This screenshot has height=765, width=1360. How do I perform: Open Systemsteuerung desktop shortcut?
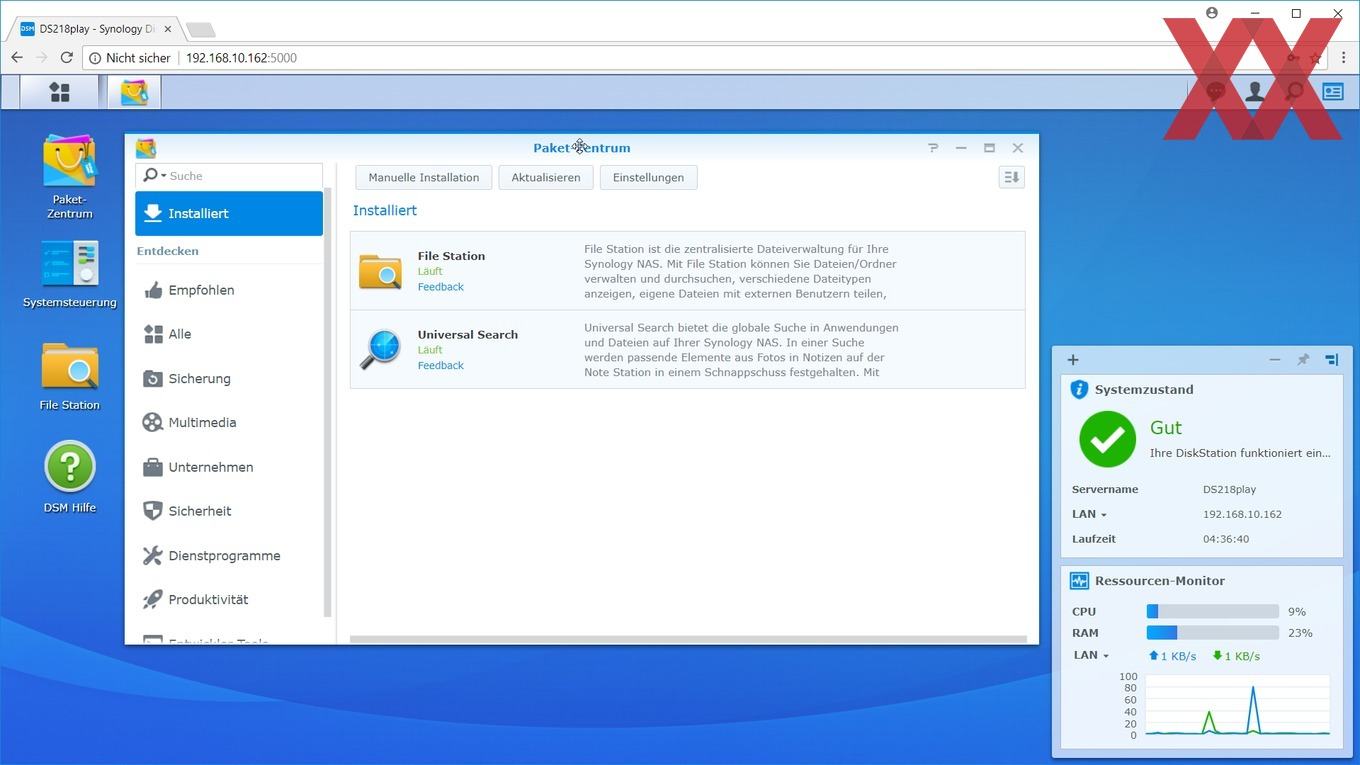pyautogui.click(x=70, y=273)
